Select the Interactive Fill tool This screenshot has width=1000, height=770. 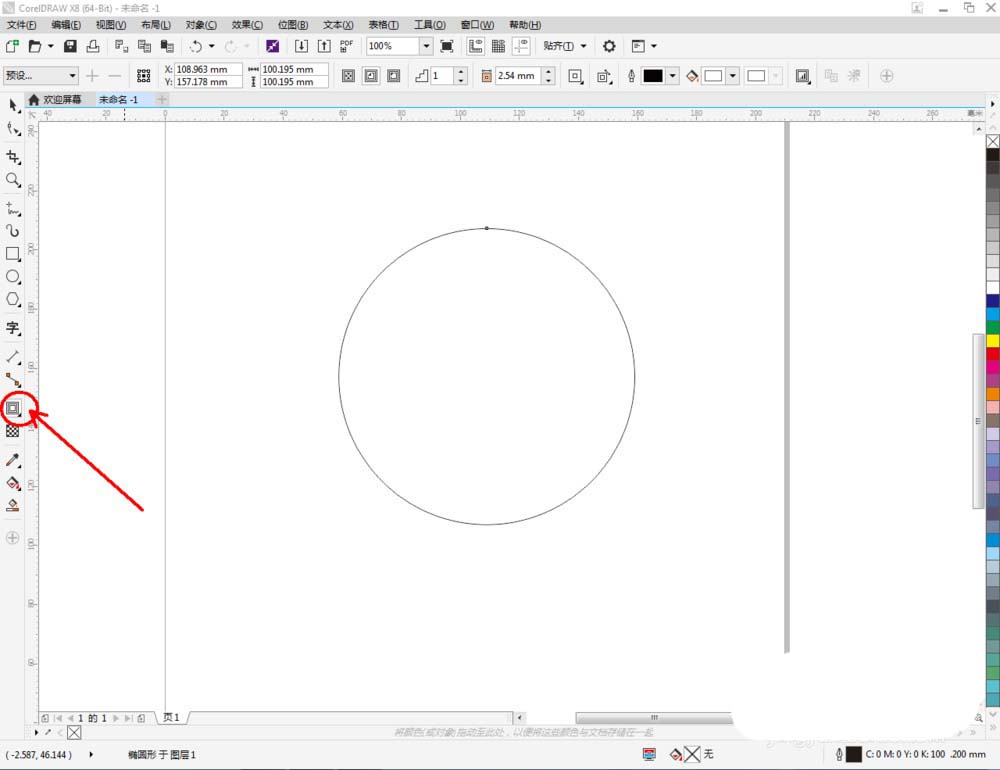pyautogui.click(x=13, y=483)
